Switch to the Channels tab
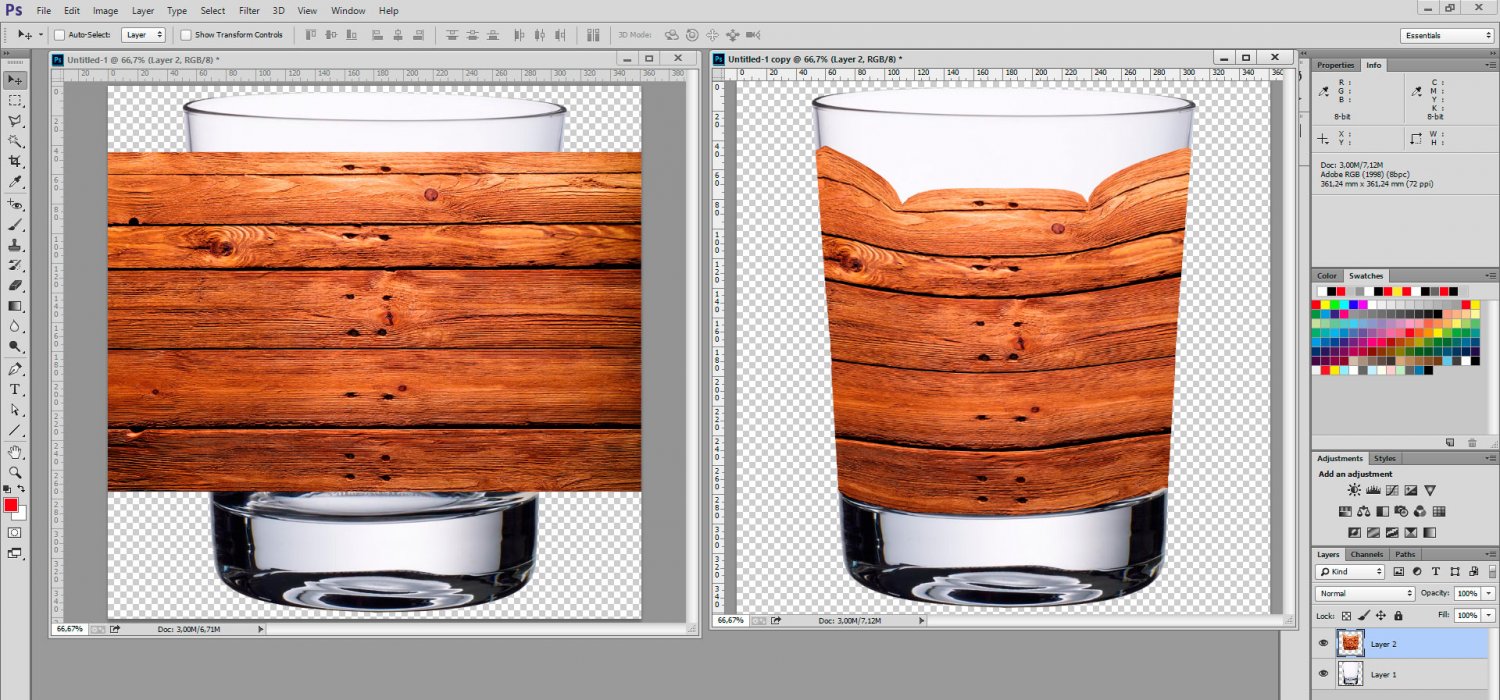Viewport: 1500px width, 700px height. (1366, 554)
